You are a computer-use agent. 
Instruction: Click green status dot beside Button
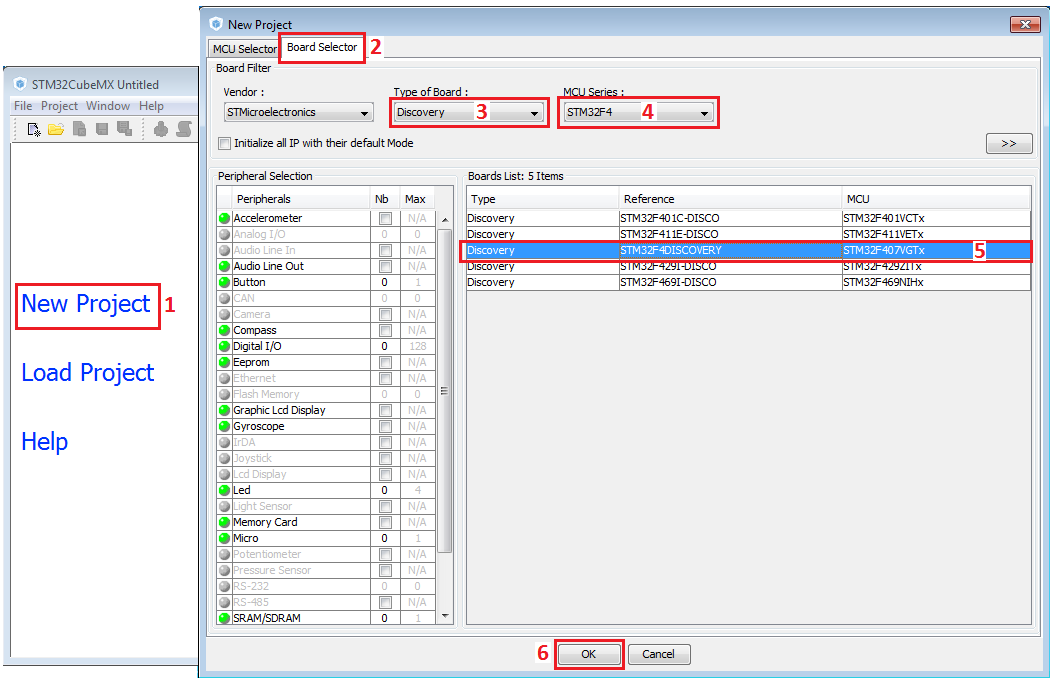[x=224, y=282]
